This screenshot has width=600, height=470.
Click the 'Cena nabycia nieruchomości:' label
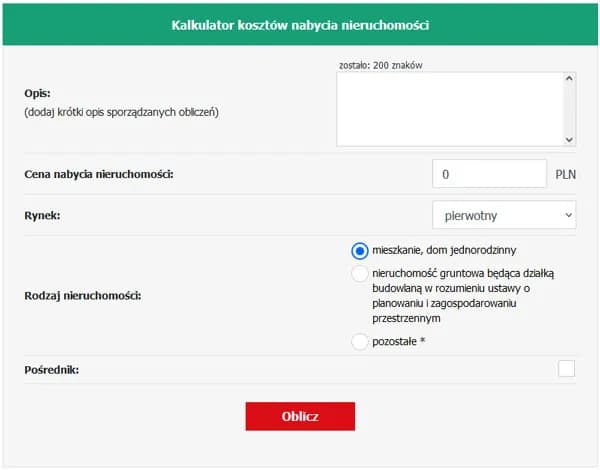[99, 174]
